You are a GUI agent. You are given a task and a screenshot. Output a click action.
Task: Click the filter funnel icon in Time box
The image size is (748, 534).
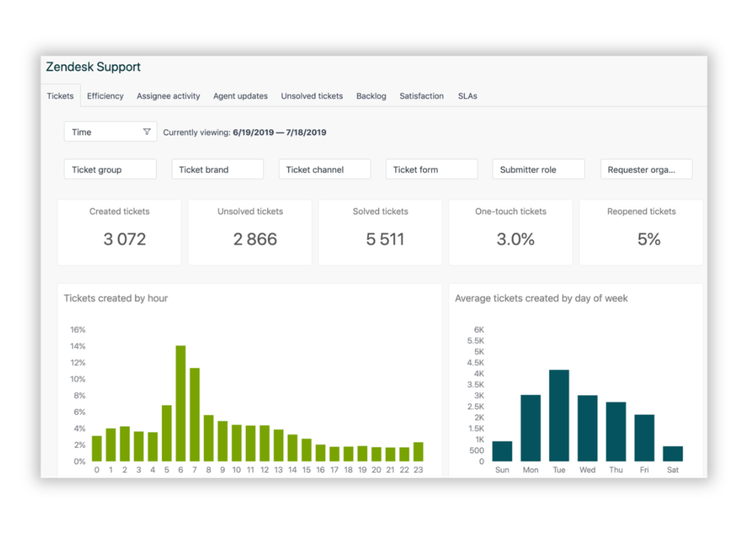[147, 132]
